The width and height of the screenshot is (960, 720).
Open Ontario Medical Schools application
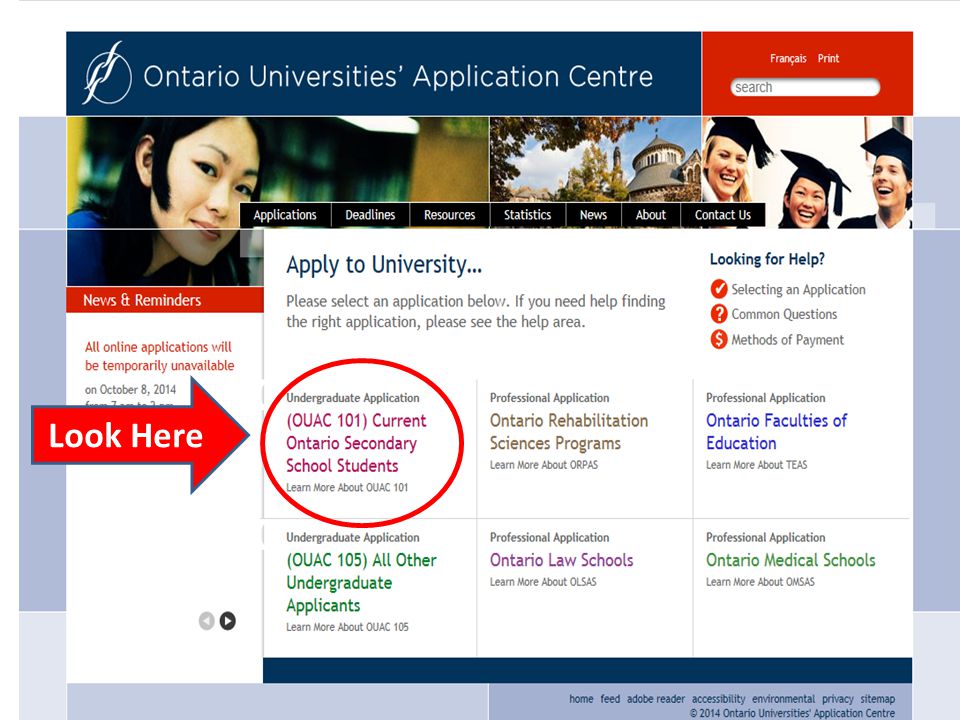[x=790, y=560]
